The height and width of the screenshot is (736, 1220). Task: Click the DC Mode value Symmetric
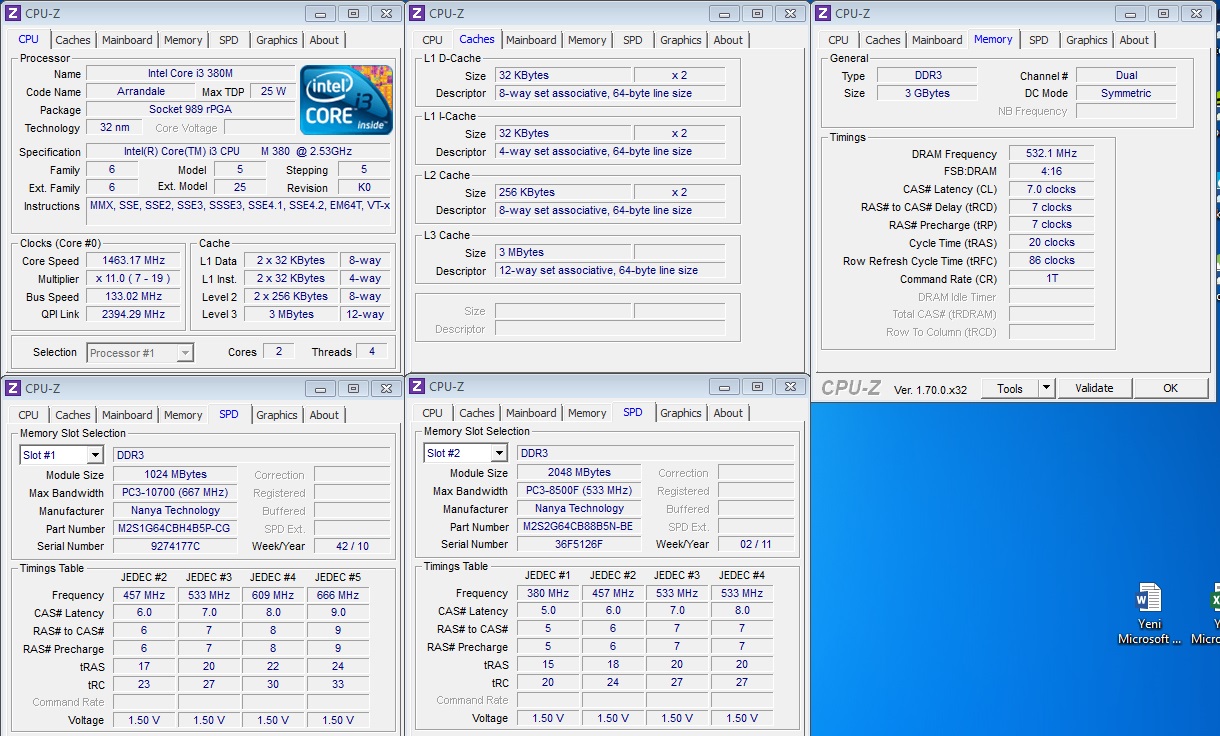click(x=1126, y=93)
